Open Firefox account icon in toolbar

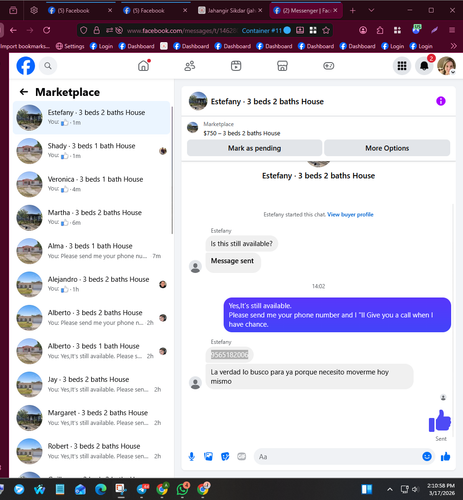coord(363,30)
